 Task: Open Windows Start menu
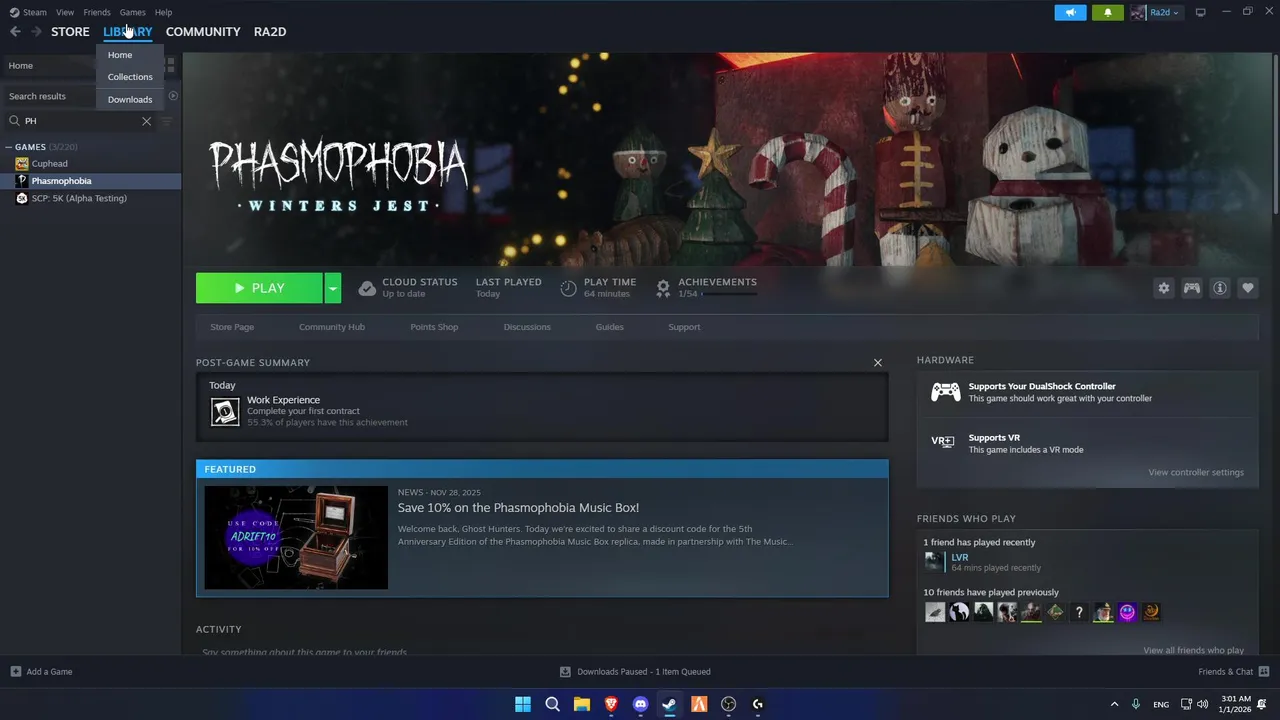coord(523,704)
